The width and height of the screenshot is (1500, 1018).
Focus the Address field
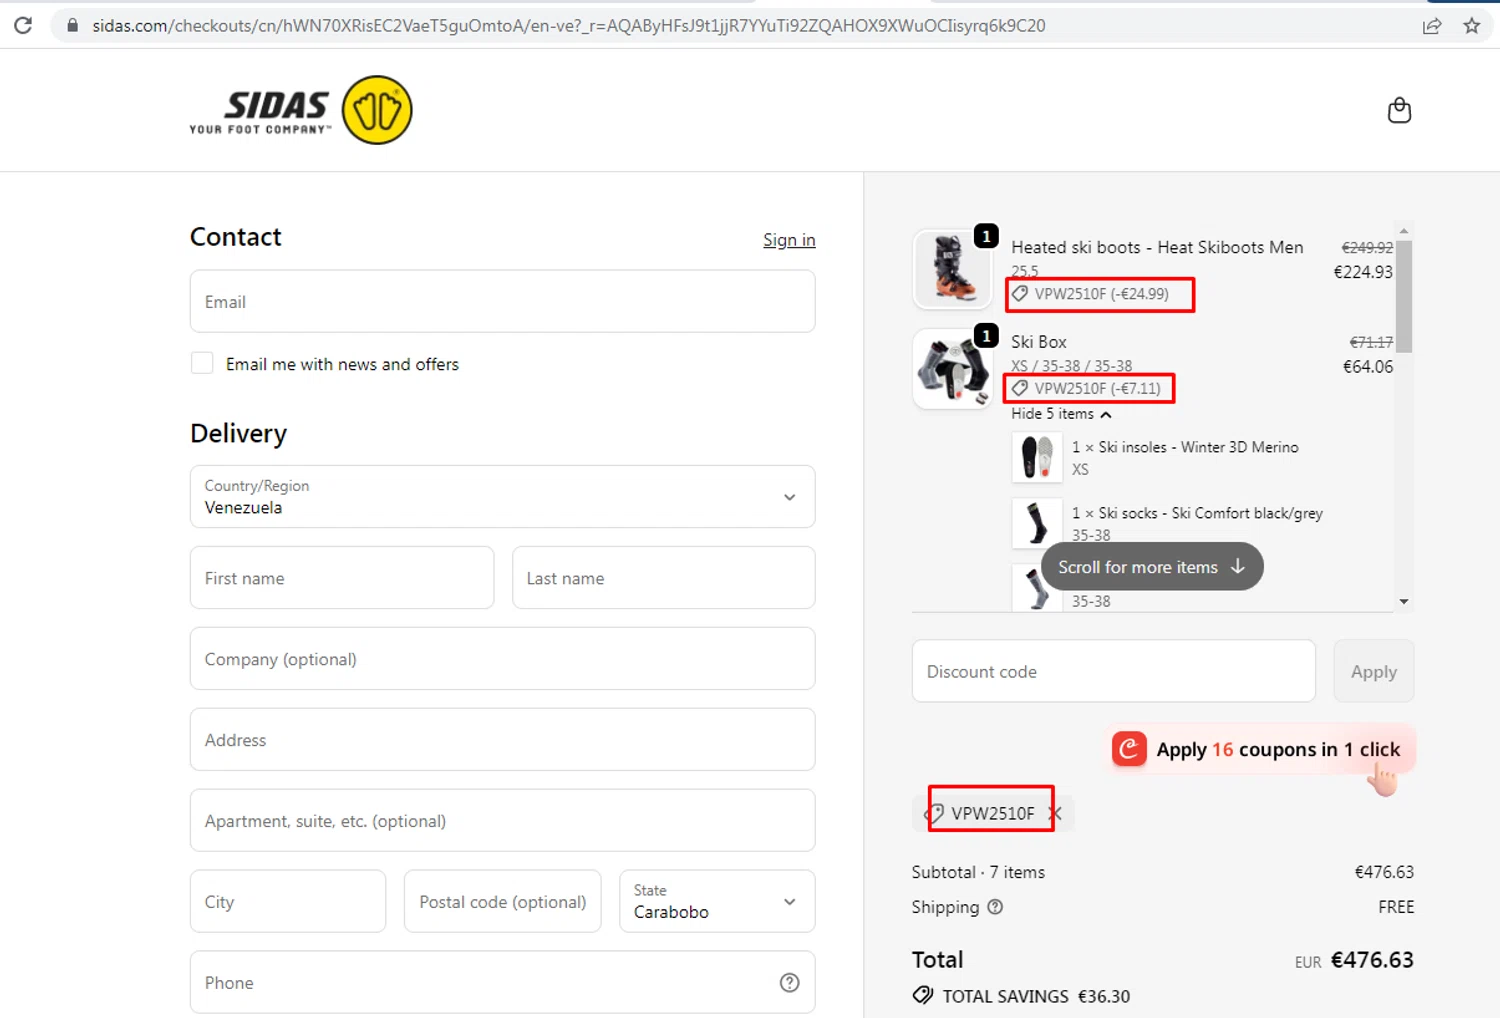pos(502,739)
